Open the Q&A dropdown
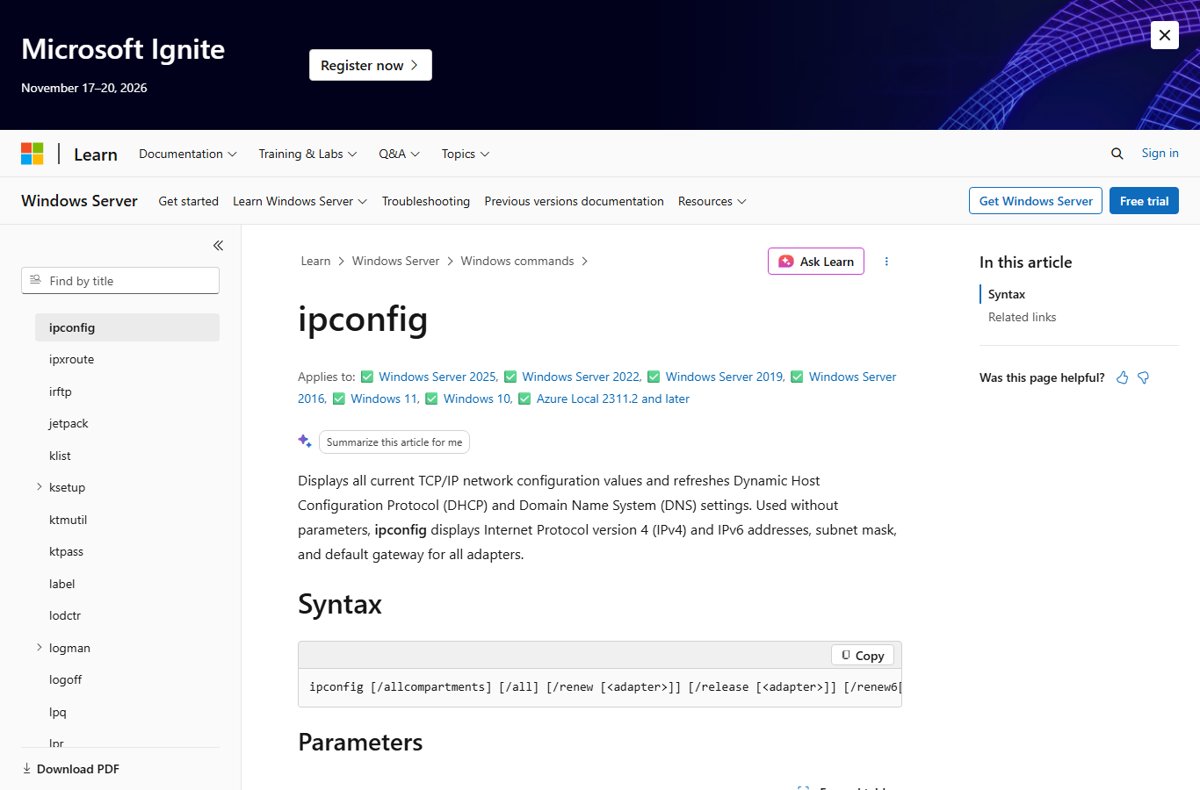 [x=399, y=154]
